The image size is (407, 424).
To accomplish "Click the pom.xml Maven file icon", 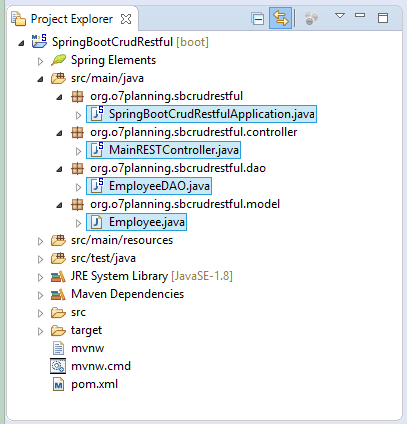I will [x=58, y=384].
